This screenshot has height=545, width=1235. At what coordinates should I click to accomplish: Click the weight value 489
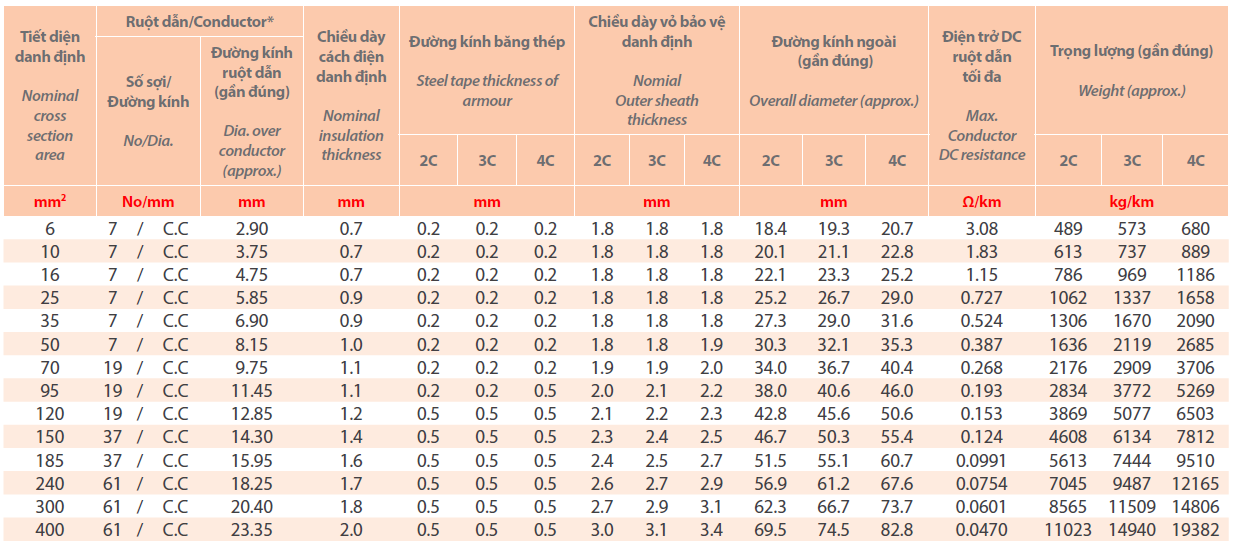pyautogui.click(x=1068, y=229)
